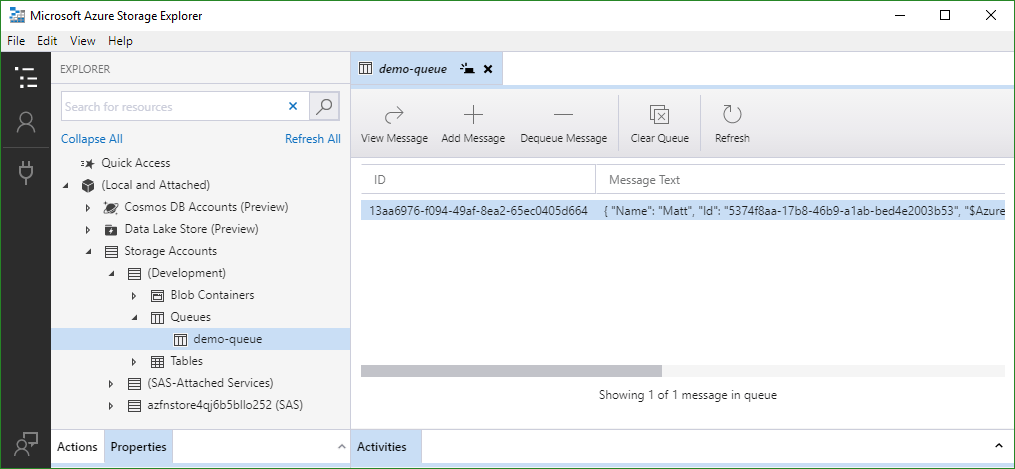Select Quick Access in the tree
The width and height of the screenshot is (1015, 469).
[136, 164]
